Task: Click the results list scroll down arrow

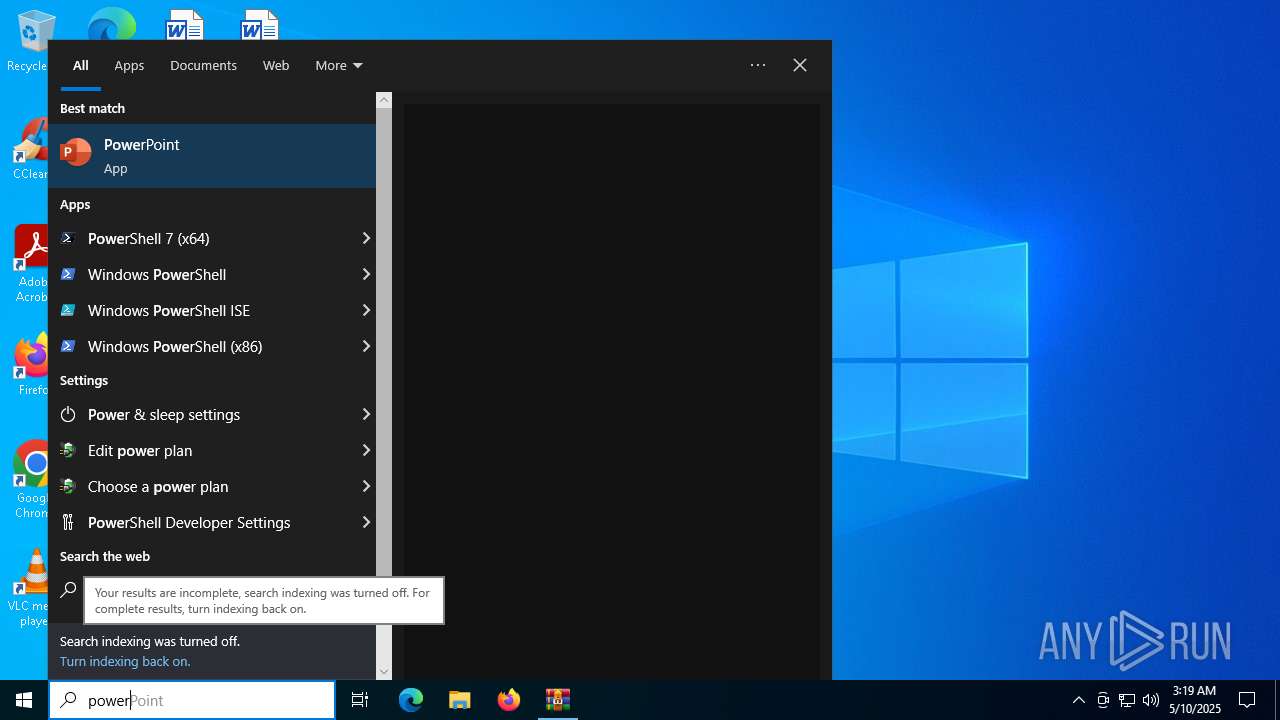Action: [384, 672]
